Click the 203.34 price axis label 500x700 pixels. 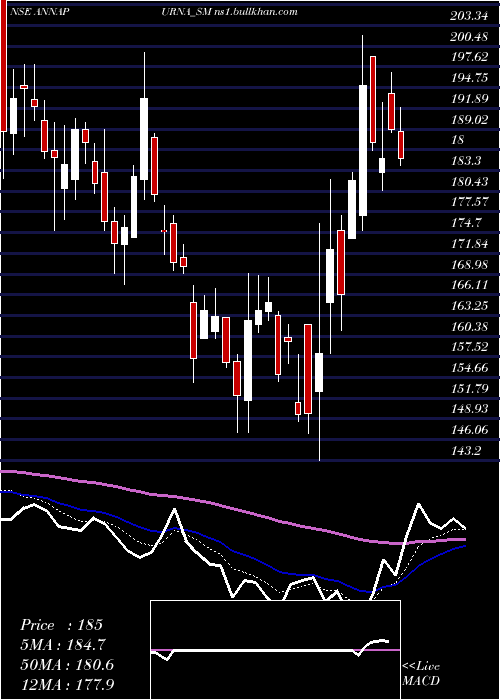(x=469, y=17)
